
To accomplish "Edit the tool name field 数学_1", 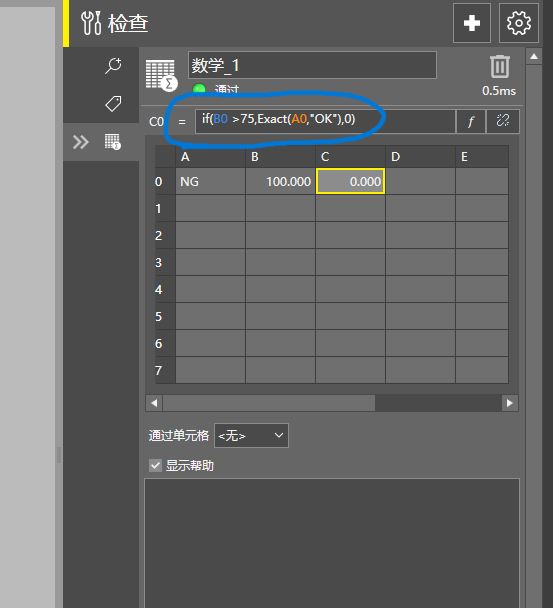I will 312,65.
